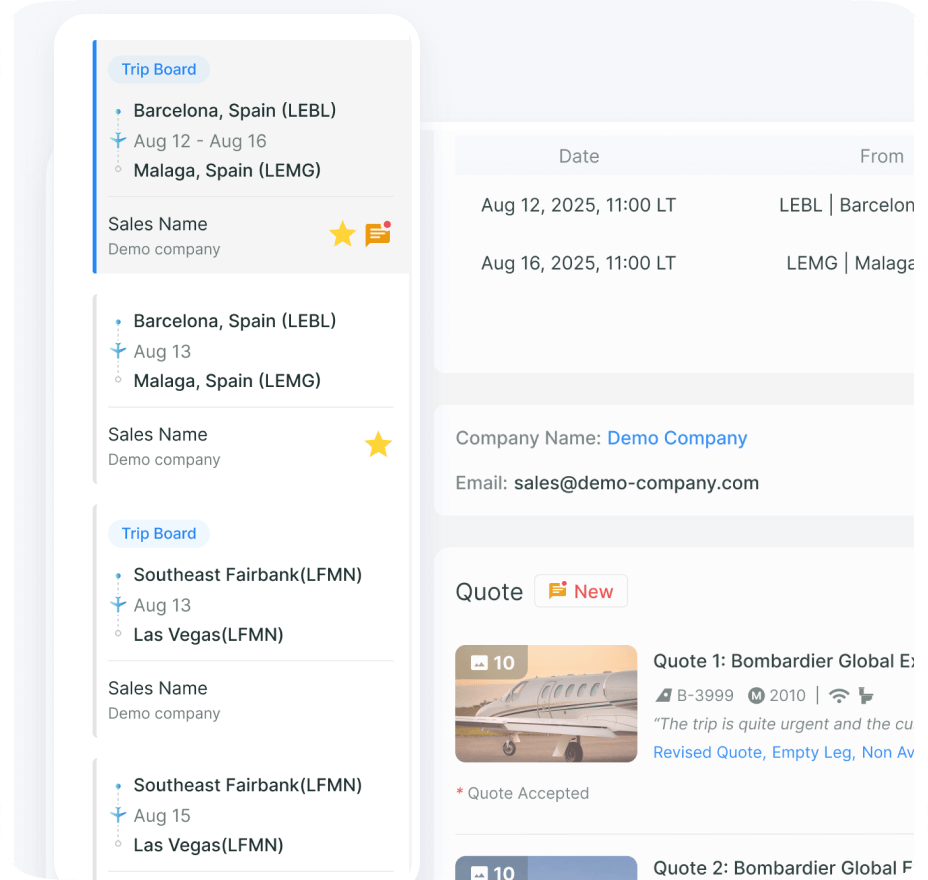Click the aircraft tail icon beside B-3999
The width and height of the screenshot is (928, 880).
[663, 695]
